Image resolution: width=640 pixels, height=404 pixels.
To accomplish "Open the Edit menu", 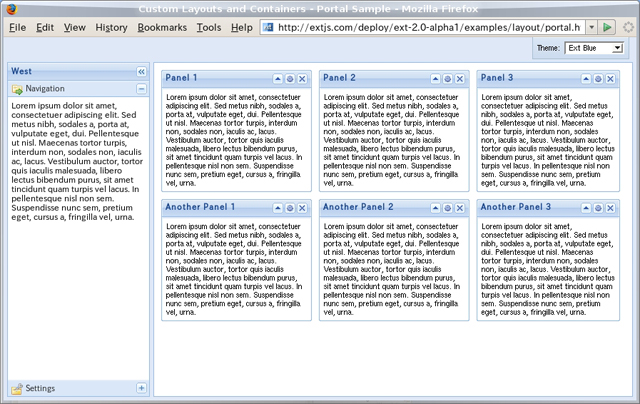I will click(45, 27).
